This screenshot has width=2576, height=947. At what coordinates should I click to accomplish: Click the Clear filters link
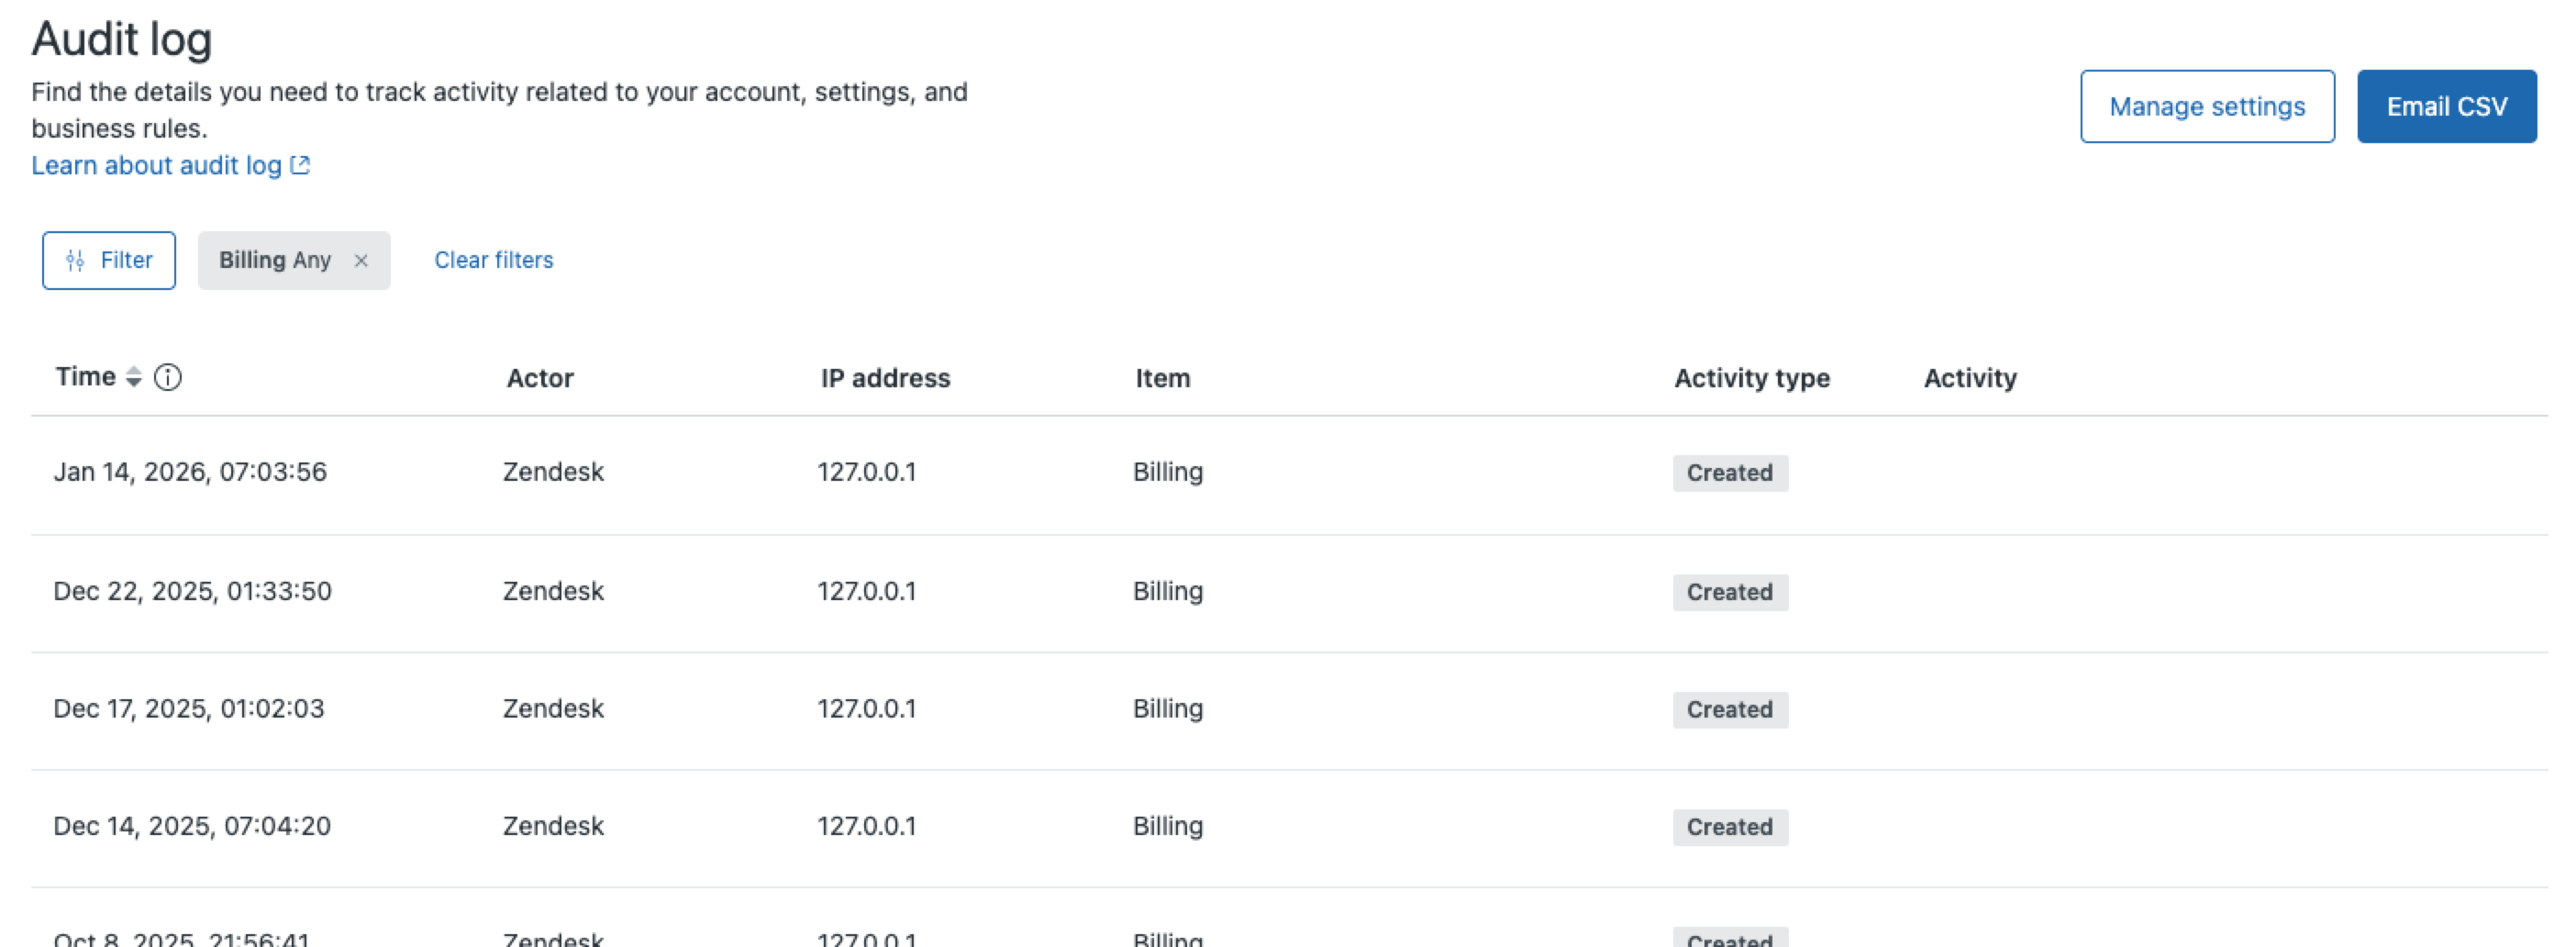493,260
